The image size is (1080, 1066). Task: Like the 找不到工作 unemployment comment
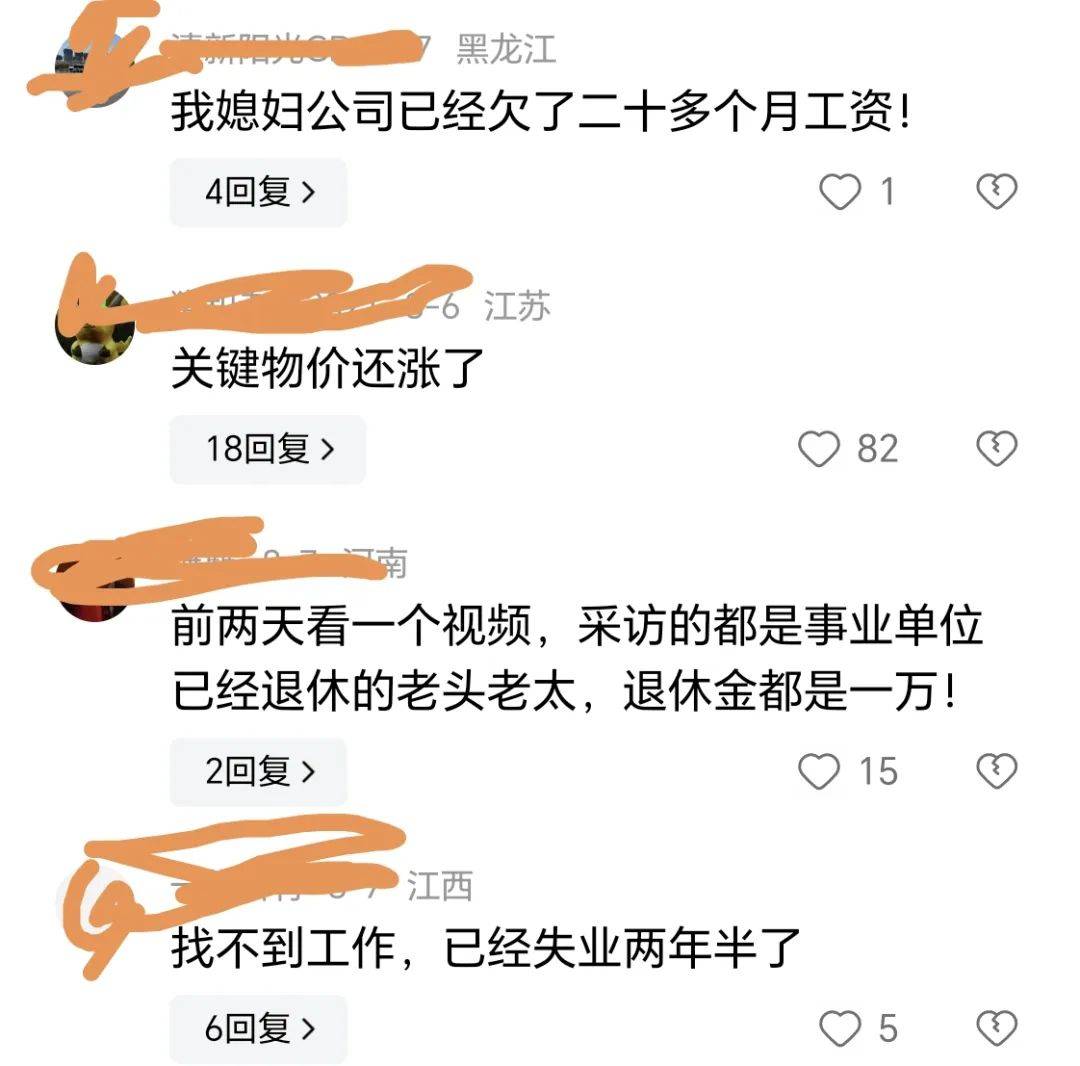point(840,1029)
